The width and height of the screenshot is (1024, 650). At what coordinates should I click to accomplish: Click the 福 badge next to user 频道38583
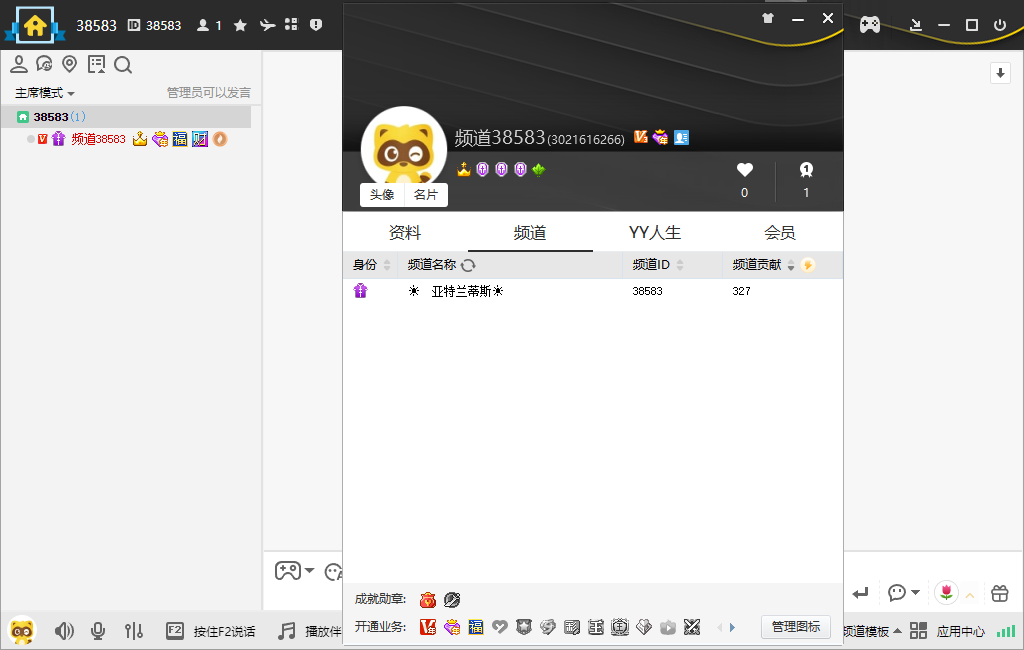180,139
